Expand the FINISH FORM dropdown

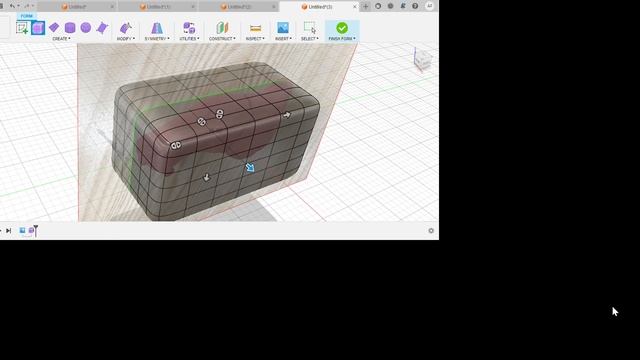coord(342,38)
